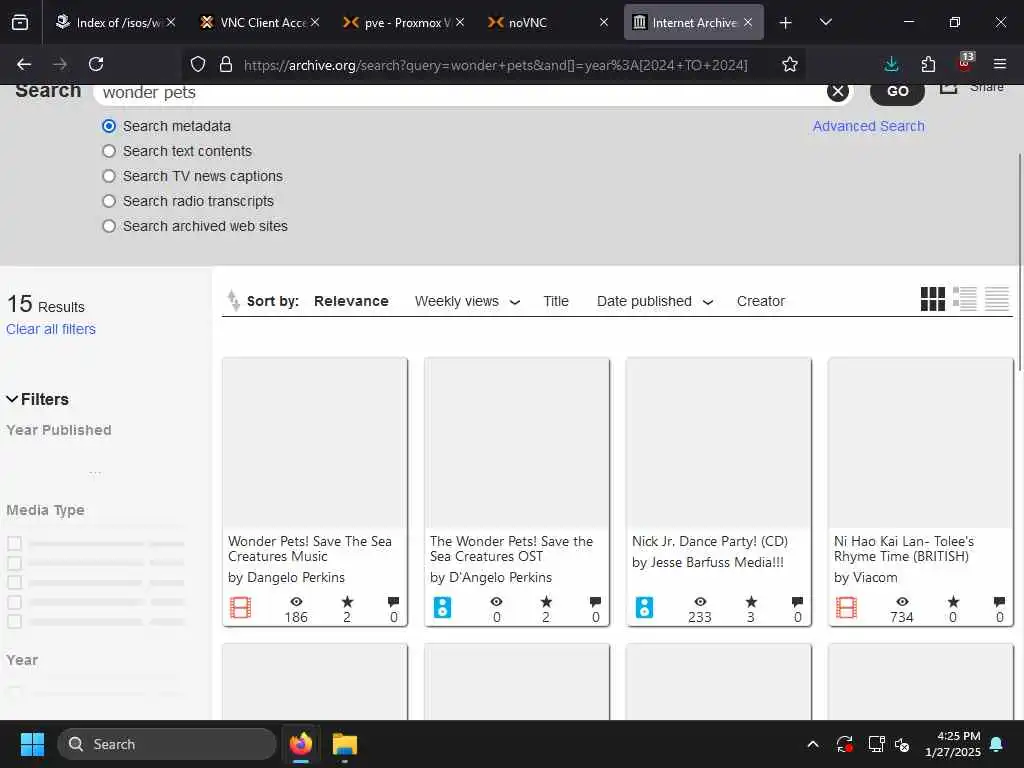Close the Internet Archive tab
The image size is (1024, 768).
(x=748, y=22)
